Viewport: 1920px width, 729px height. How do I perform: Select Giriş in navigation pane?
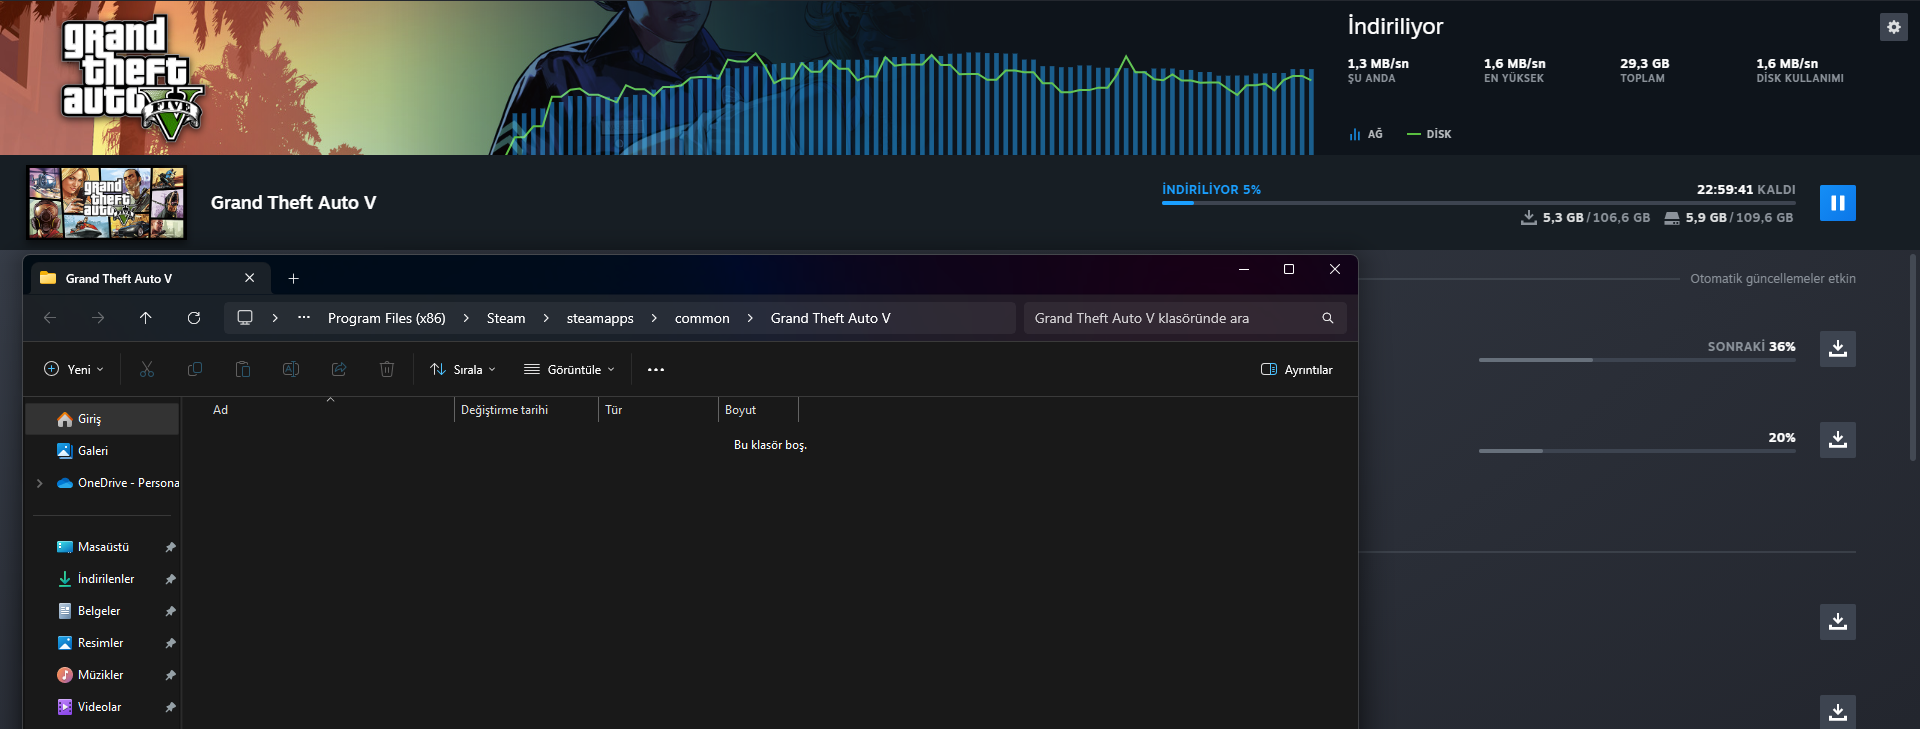click(x=103, y=419)
